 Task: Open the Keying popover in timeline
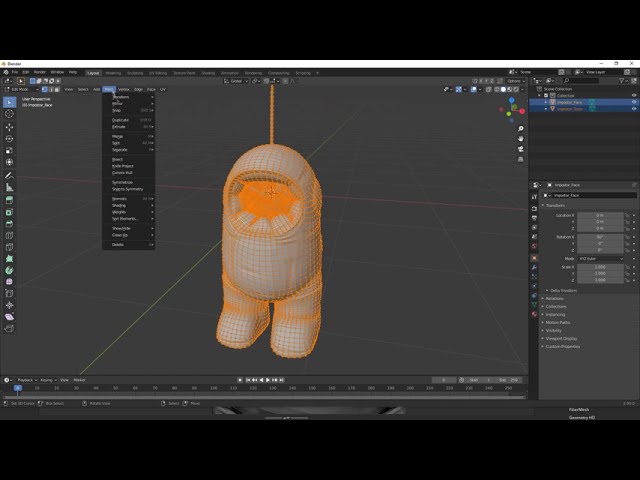point(48,380)
